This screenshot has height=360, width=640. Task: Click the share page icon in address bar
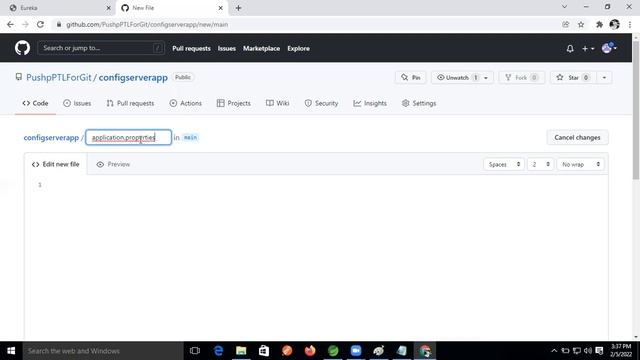click(x=565, y=24)
